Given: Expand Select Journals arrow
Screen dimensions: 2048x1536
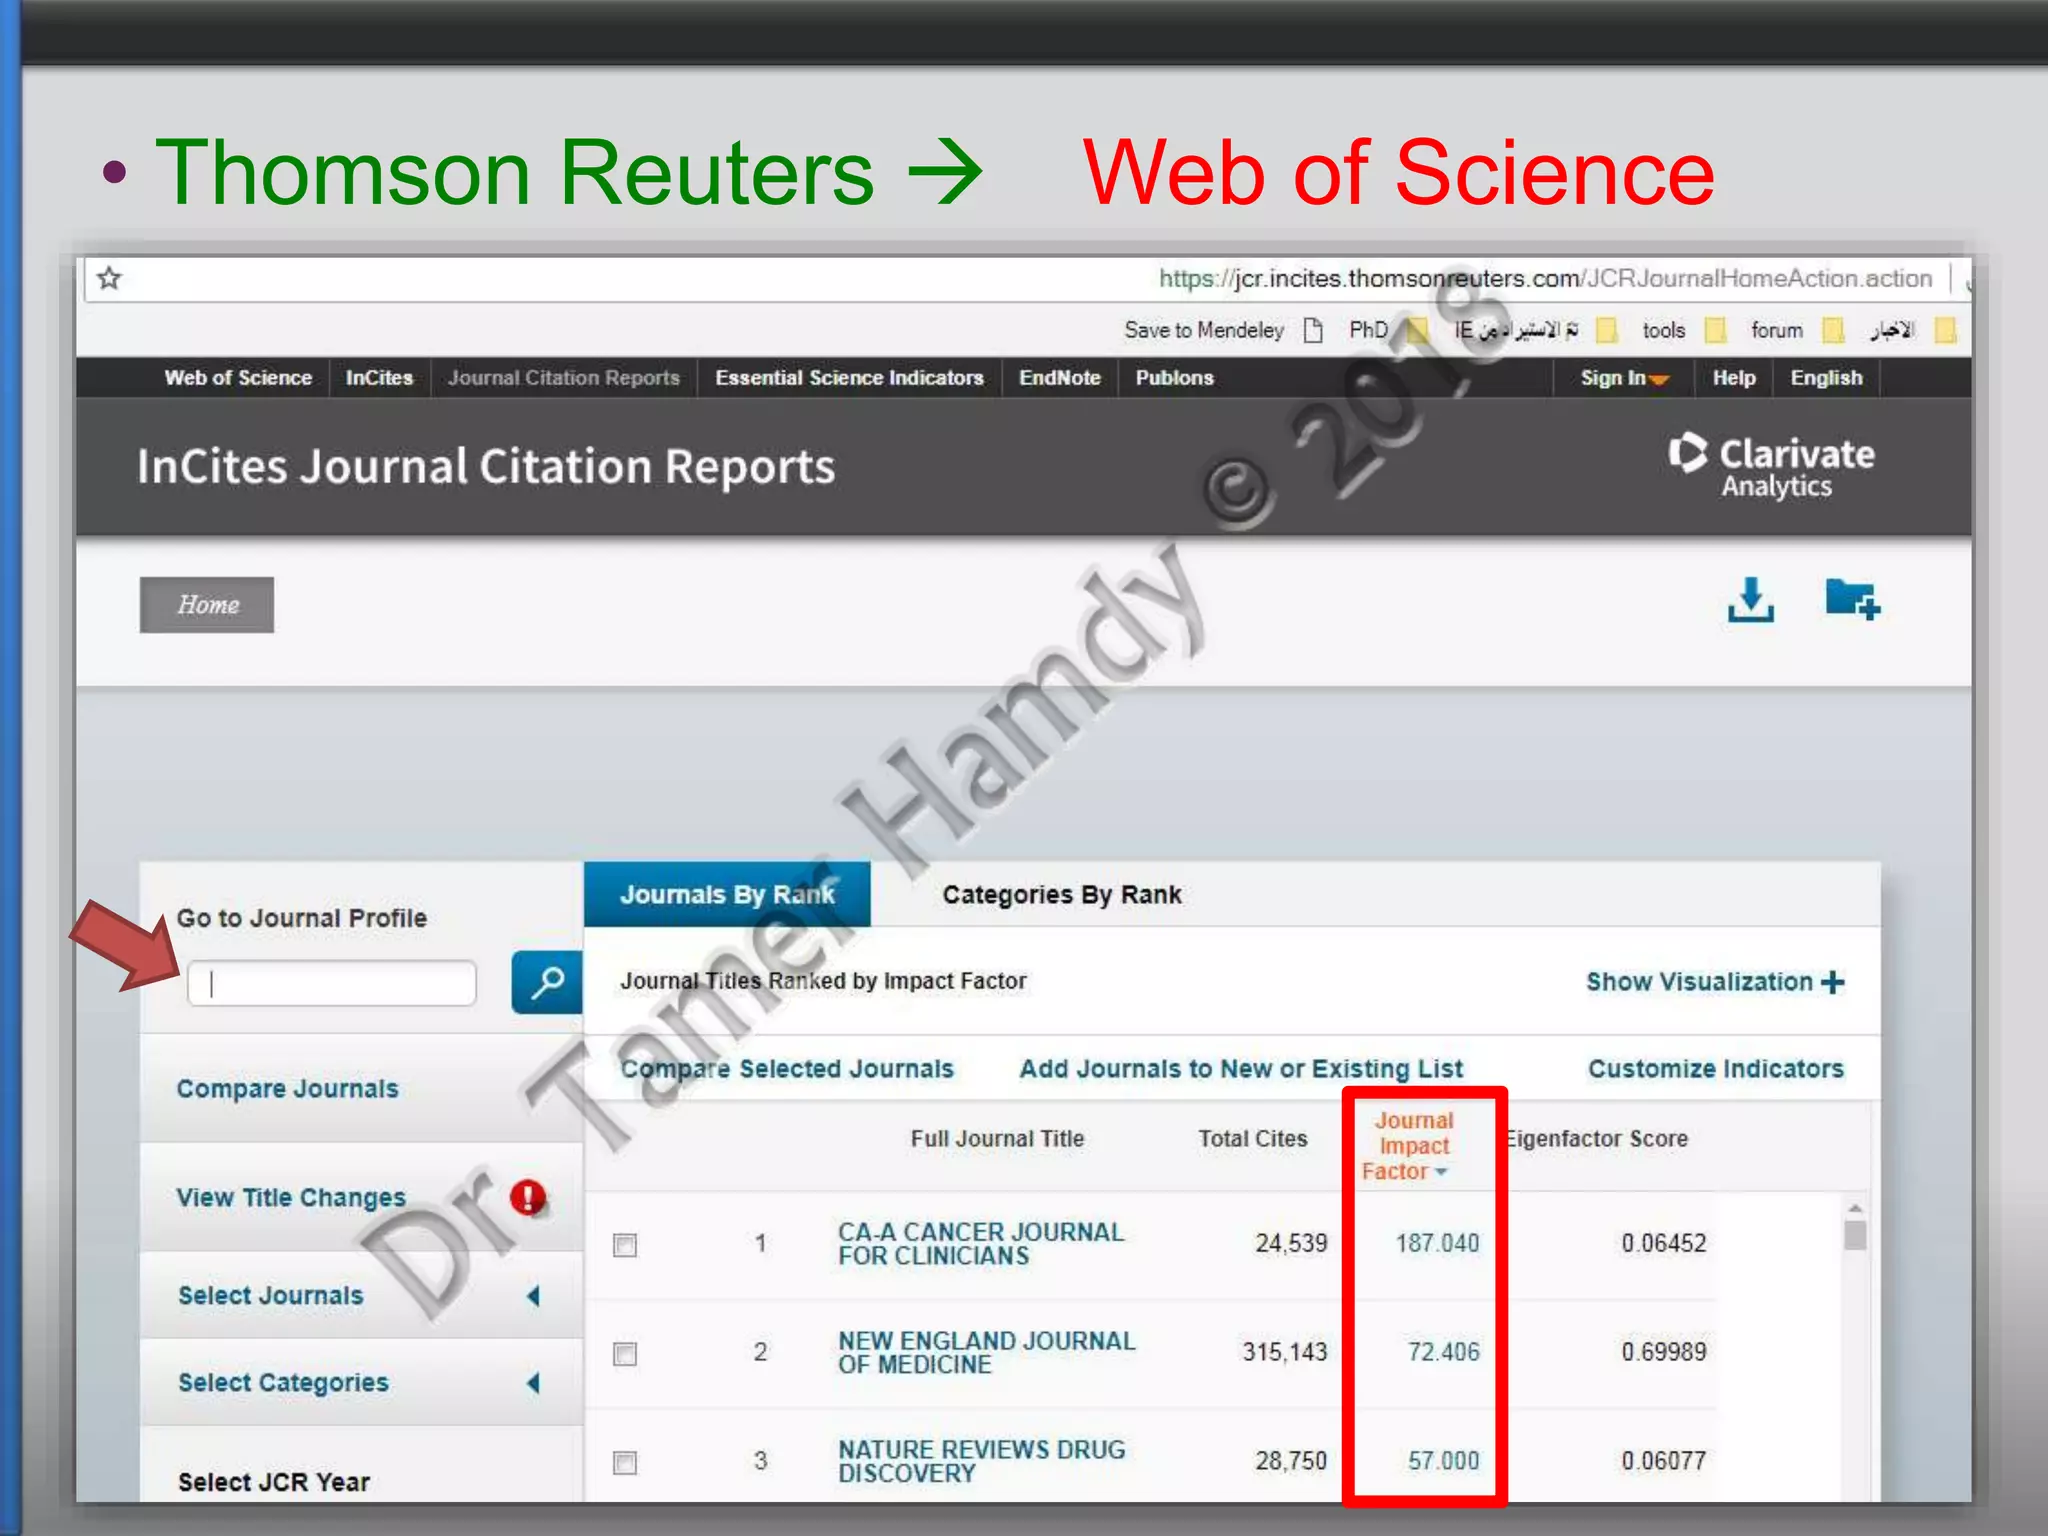Looking at the screenshot, I should 533,1296.
